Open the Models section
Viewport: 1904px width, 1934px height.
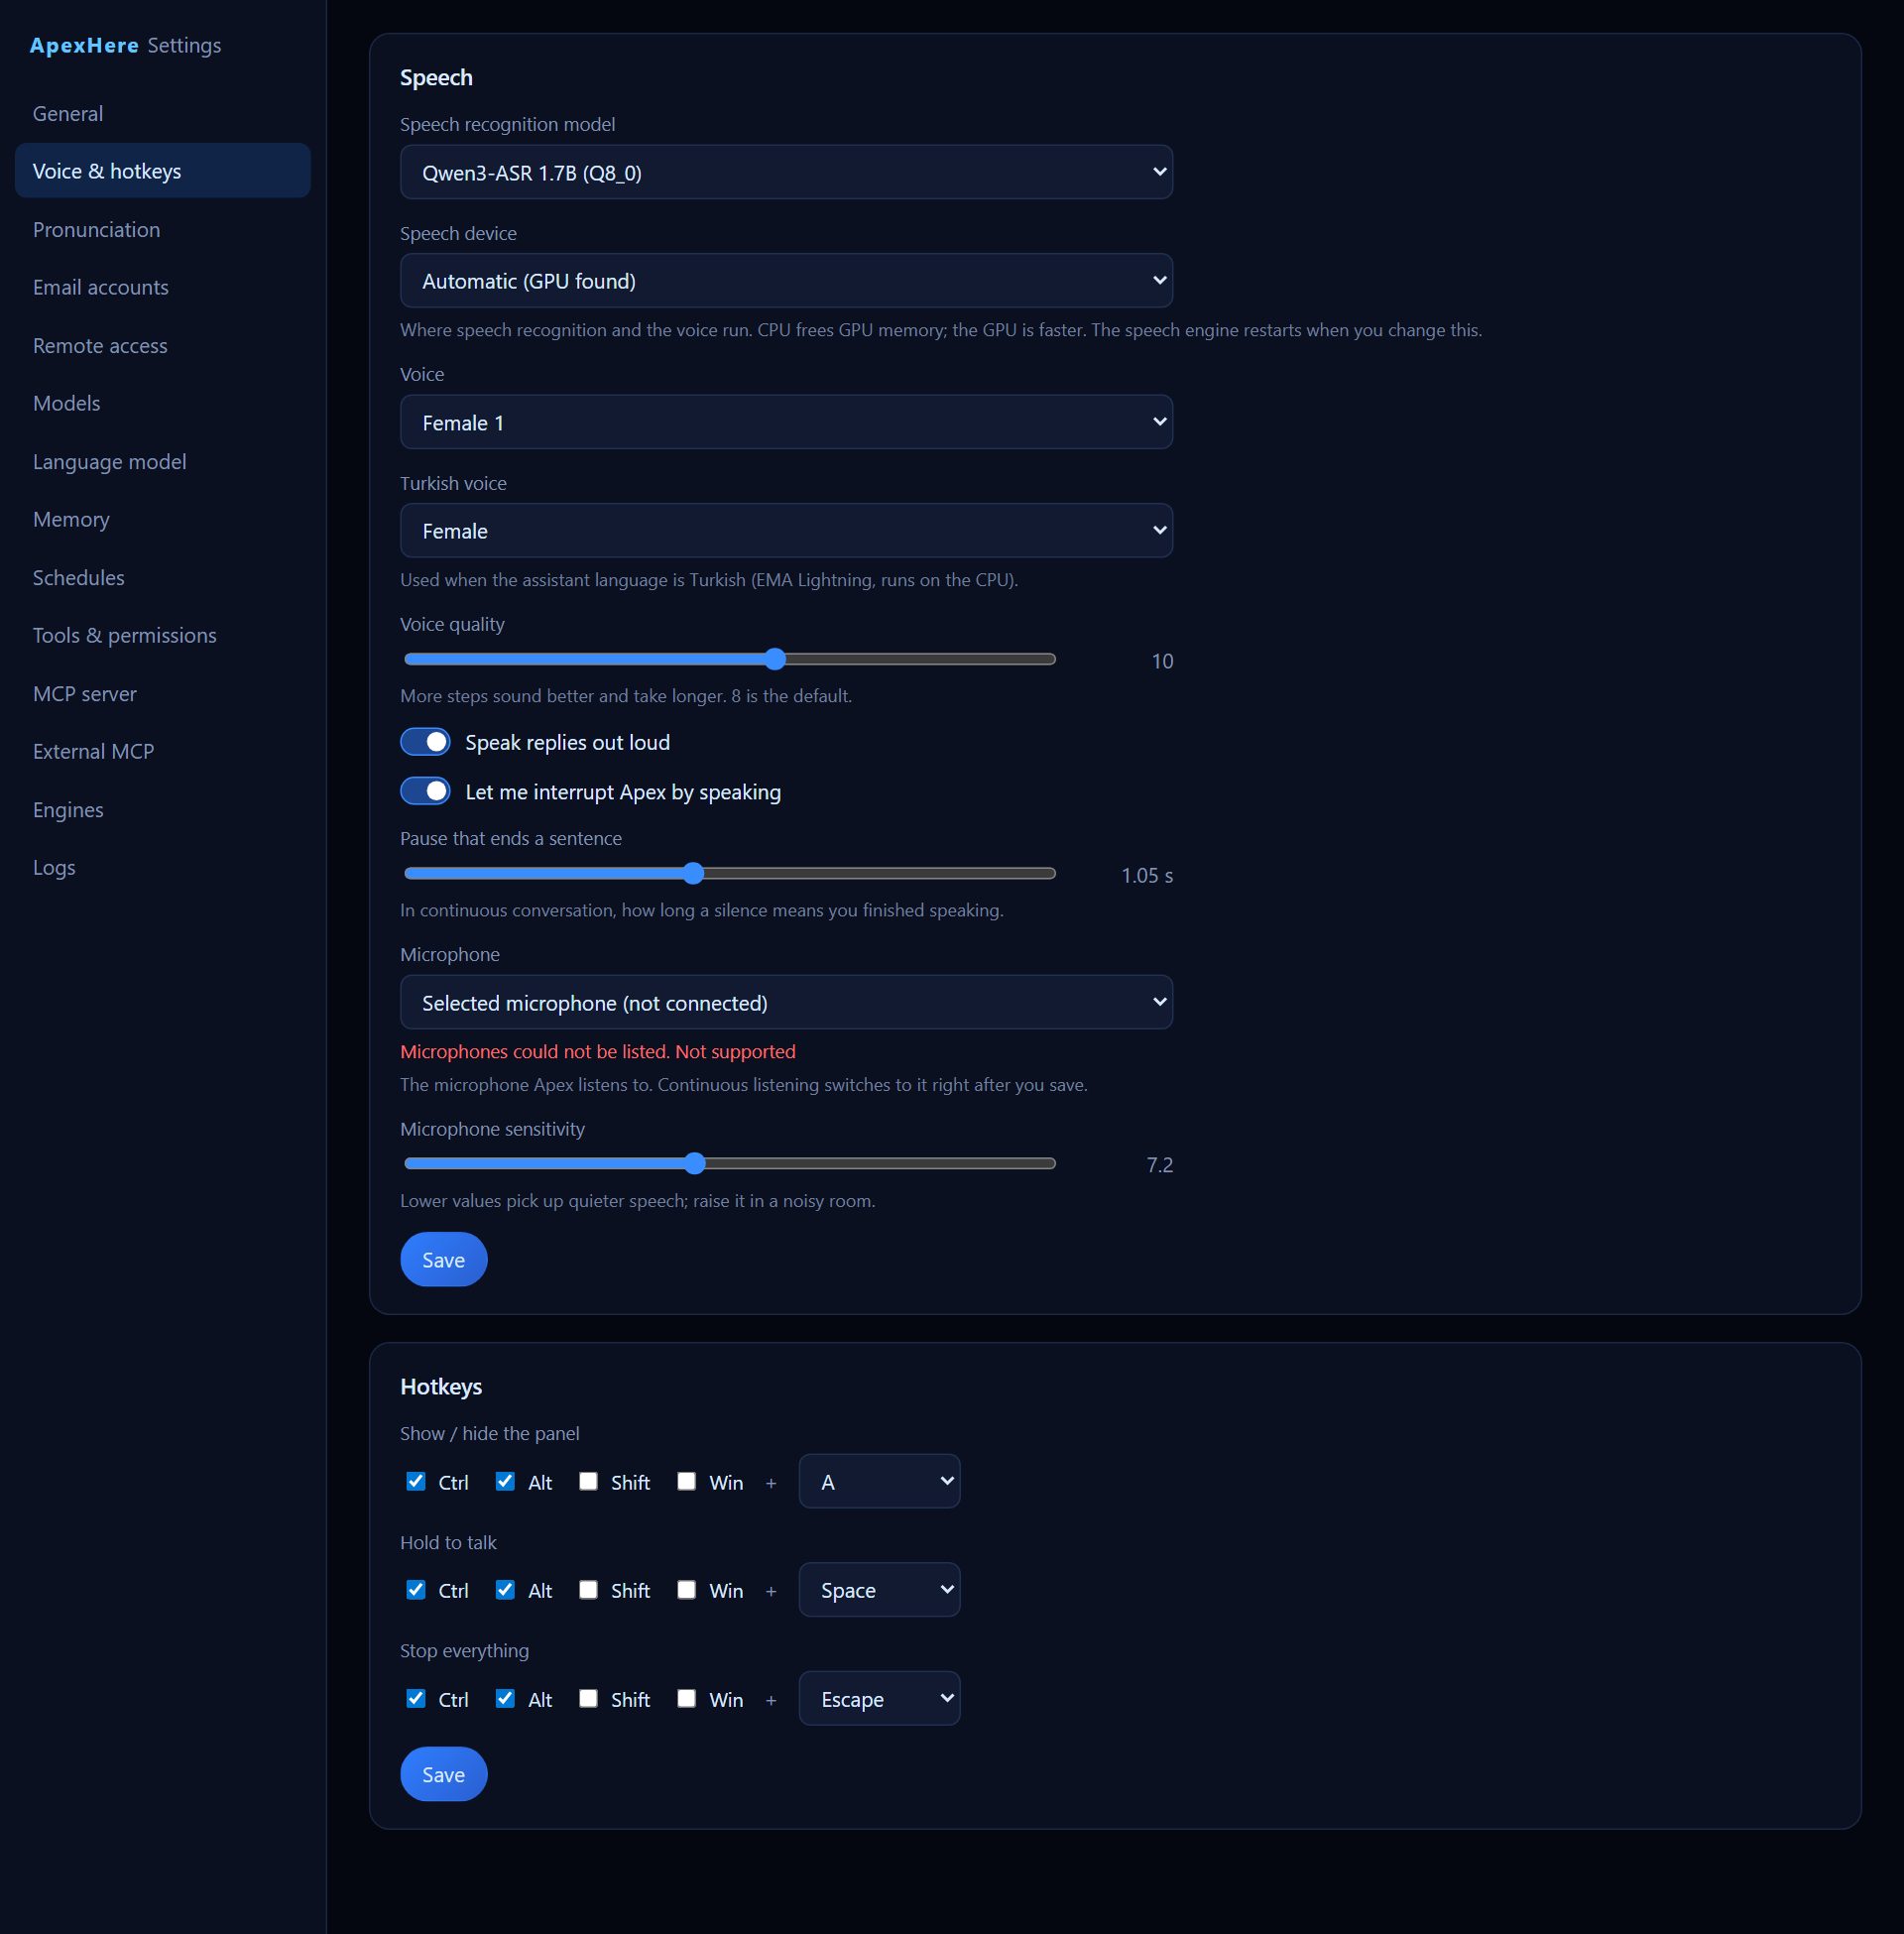click(162, 403)
